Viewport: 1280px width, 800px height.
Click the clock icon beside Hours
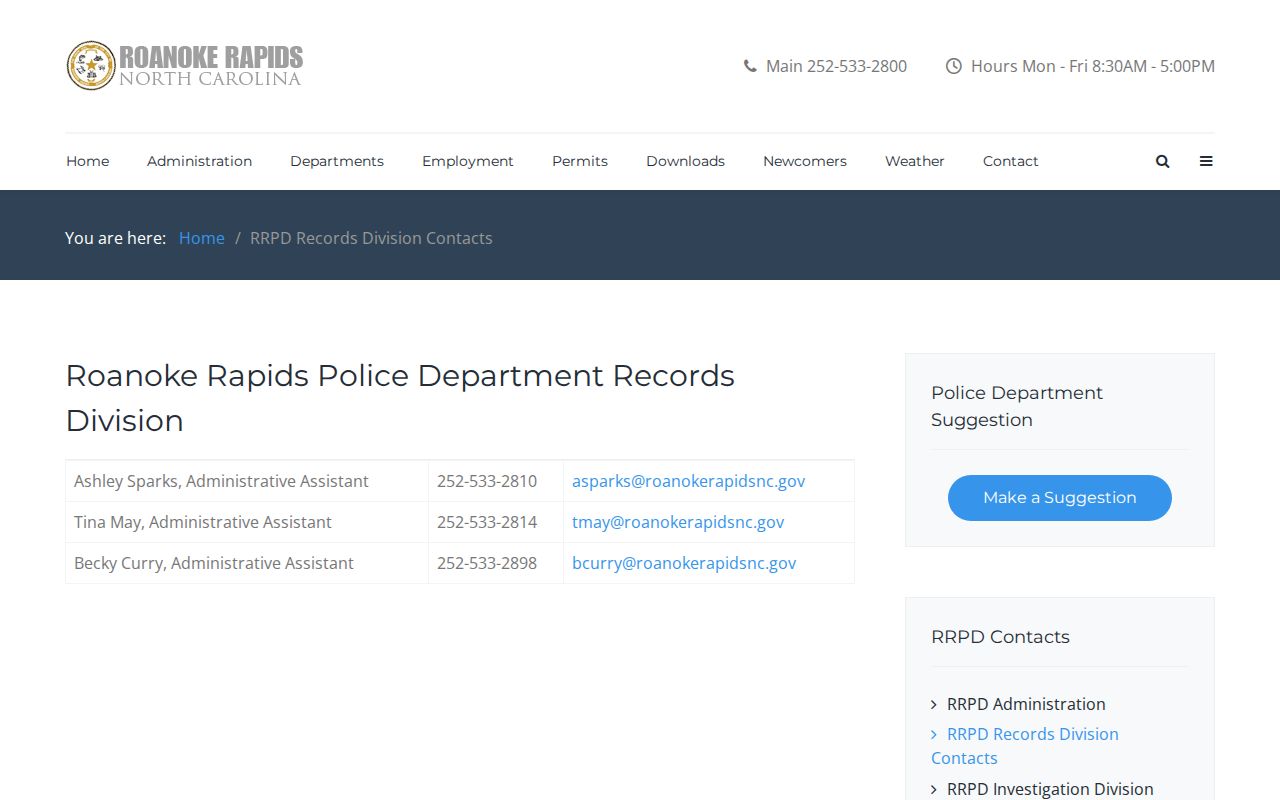[954, 66]
